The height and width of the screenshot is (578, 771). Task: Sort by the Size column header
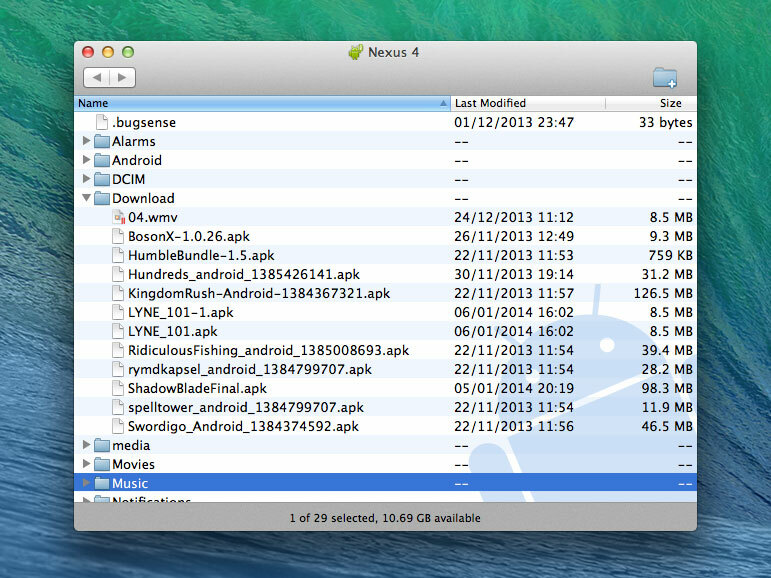[652, 103]
